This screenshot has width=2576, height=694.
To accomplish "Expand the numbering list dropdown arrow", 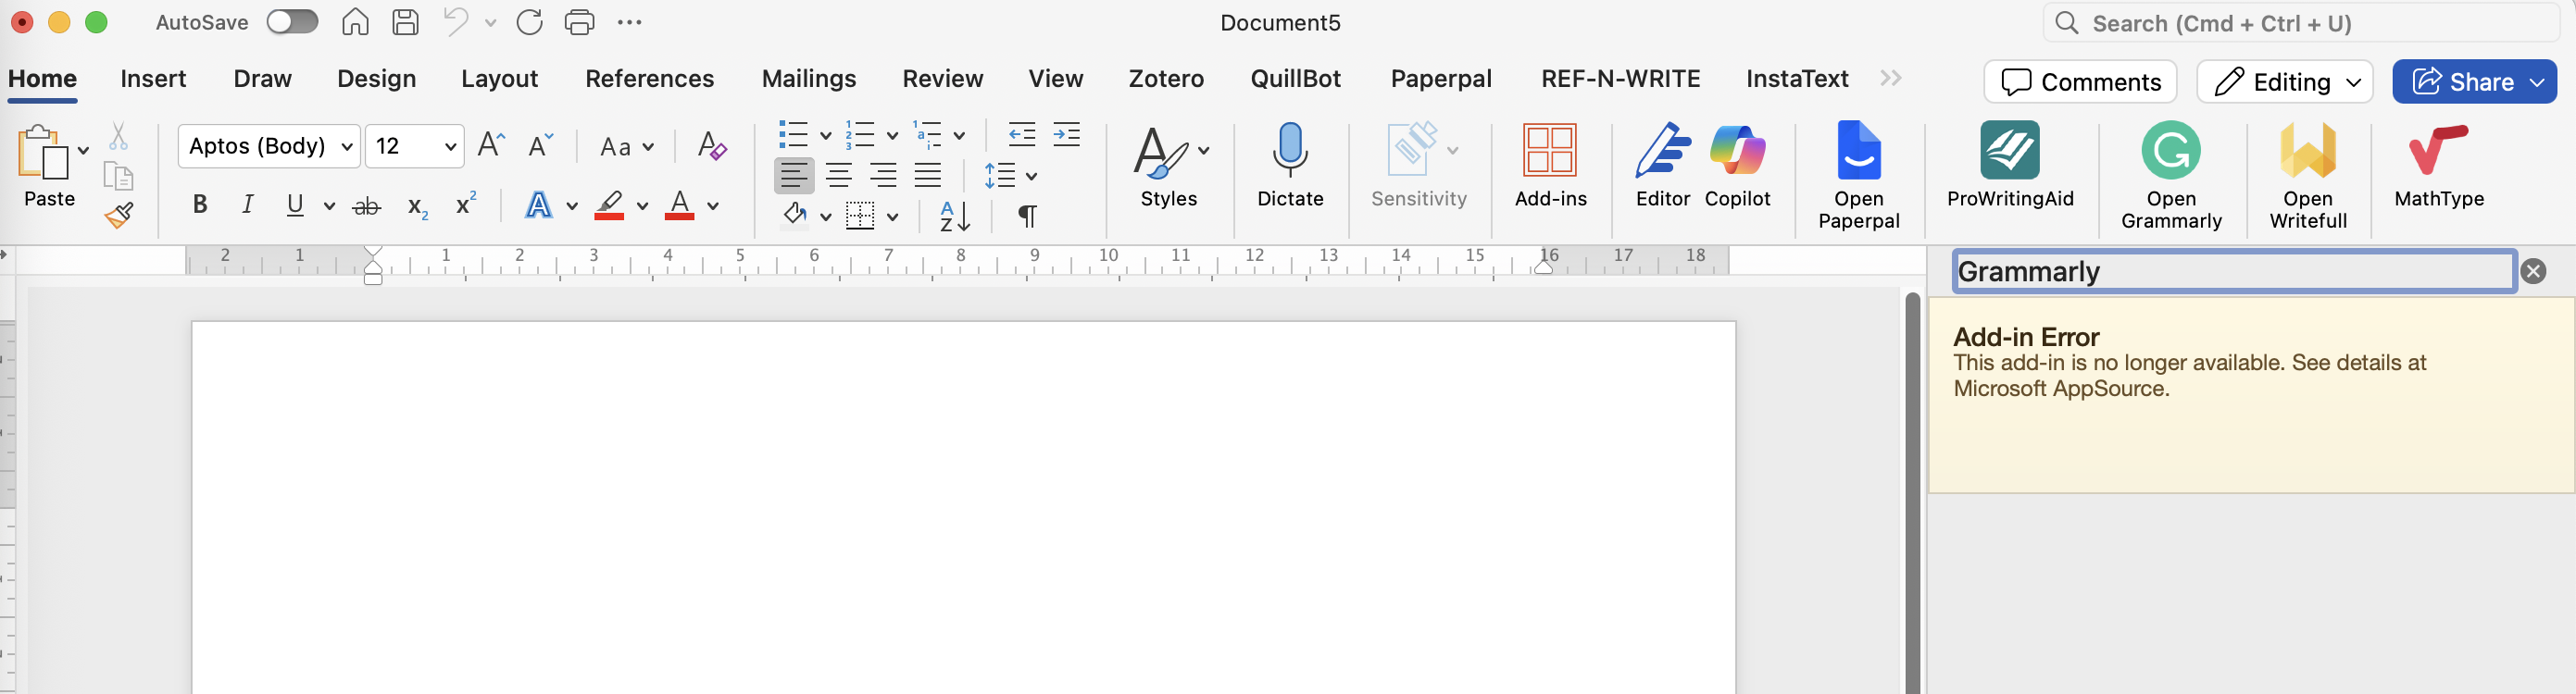I will [x=892, y=135].
